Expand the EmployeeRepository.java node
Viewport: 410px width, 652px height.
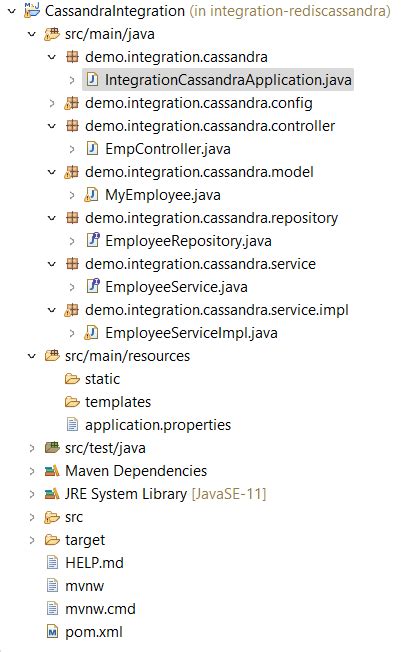72,241
